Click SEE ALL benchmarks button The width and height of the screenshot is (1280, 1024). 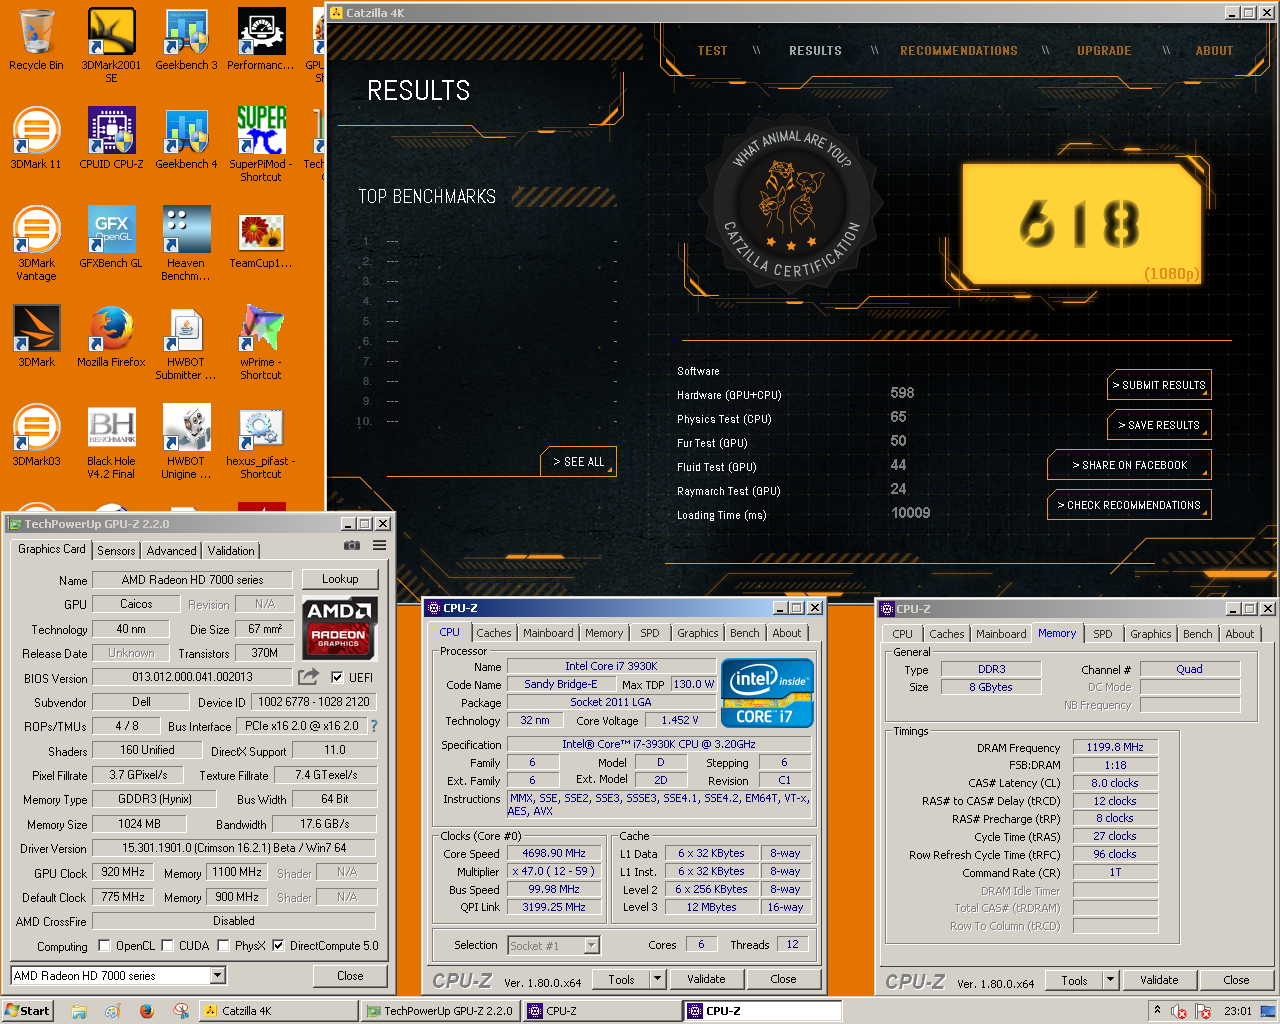[x=579, y=462]
